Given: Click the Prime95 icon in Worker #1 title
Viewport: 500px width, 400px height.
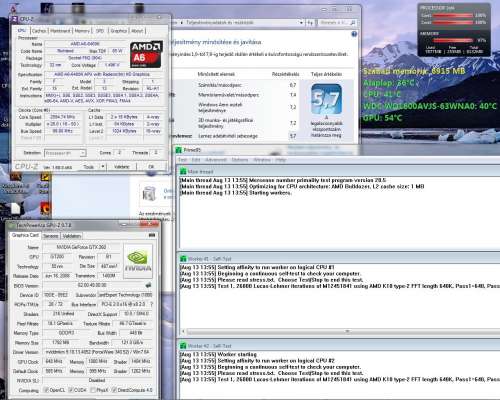Looking at the screenshot, I should 183,259.
